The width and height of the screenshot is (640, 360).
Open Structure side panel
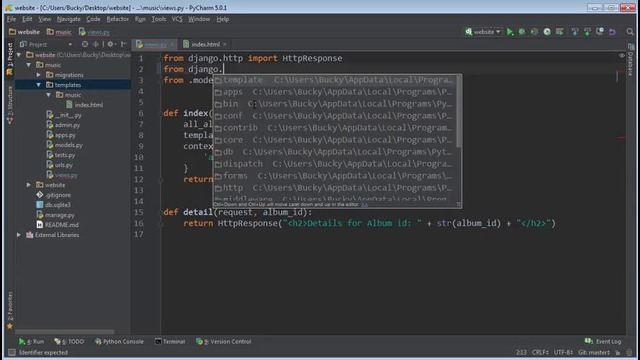pos(10,105)
